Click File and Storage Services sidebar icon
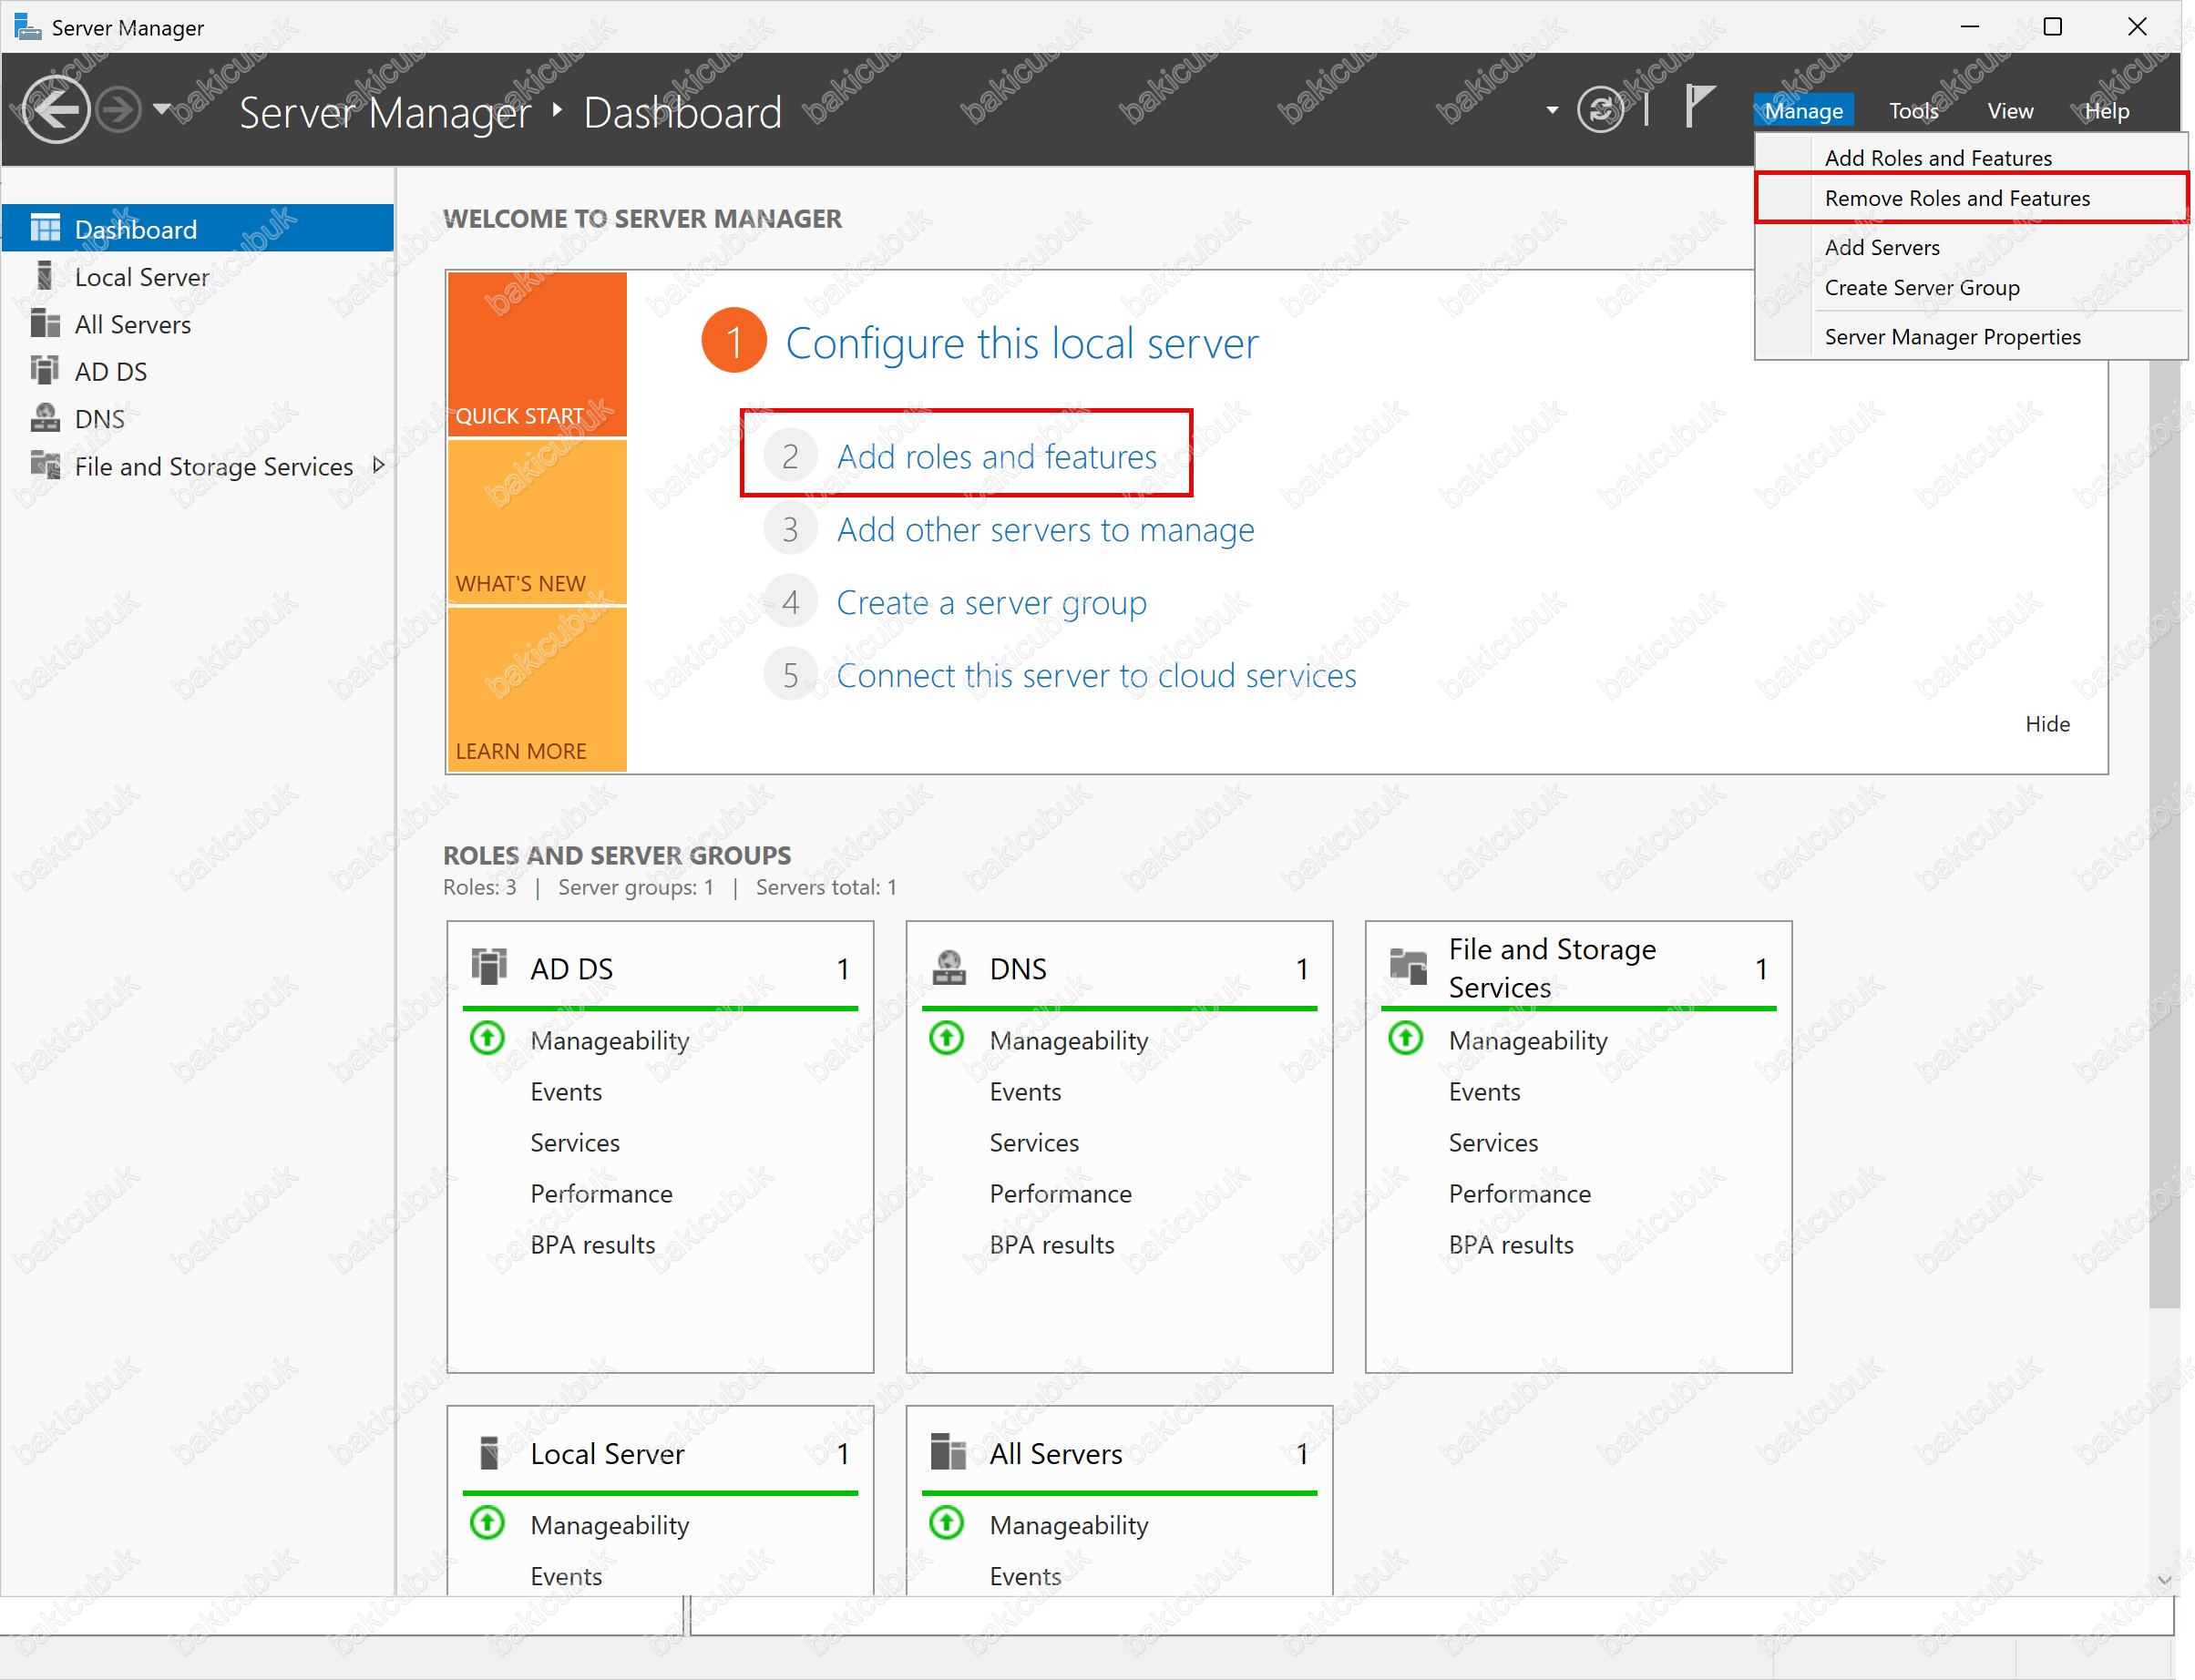2195x1680 pixels. pyautogui.click(x=45, y=465)
